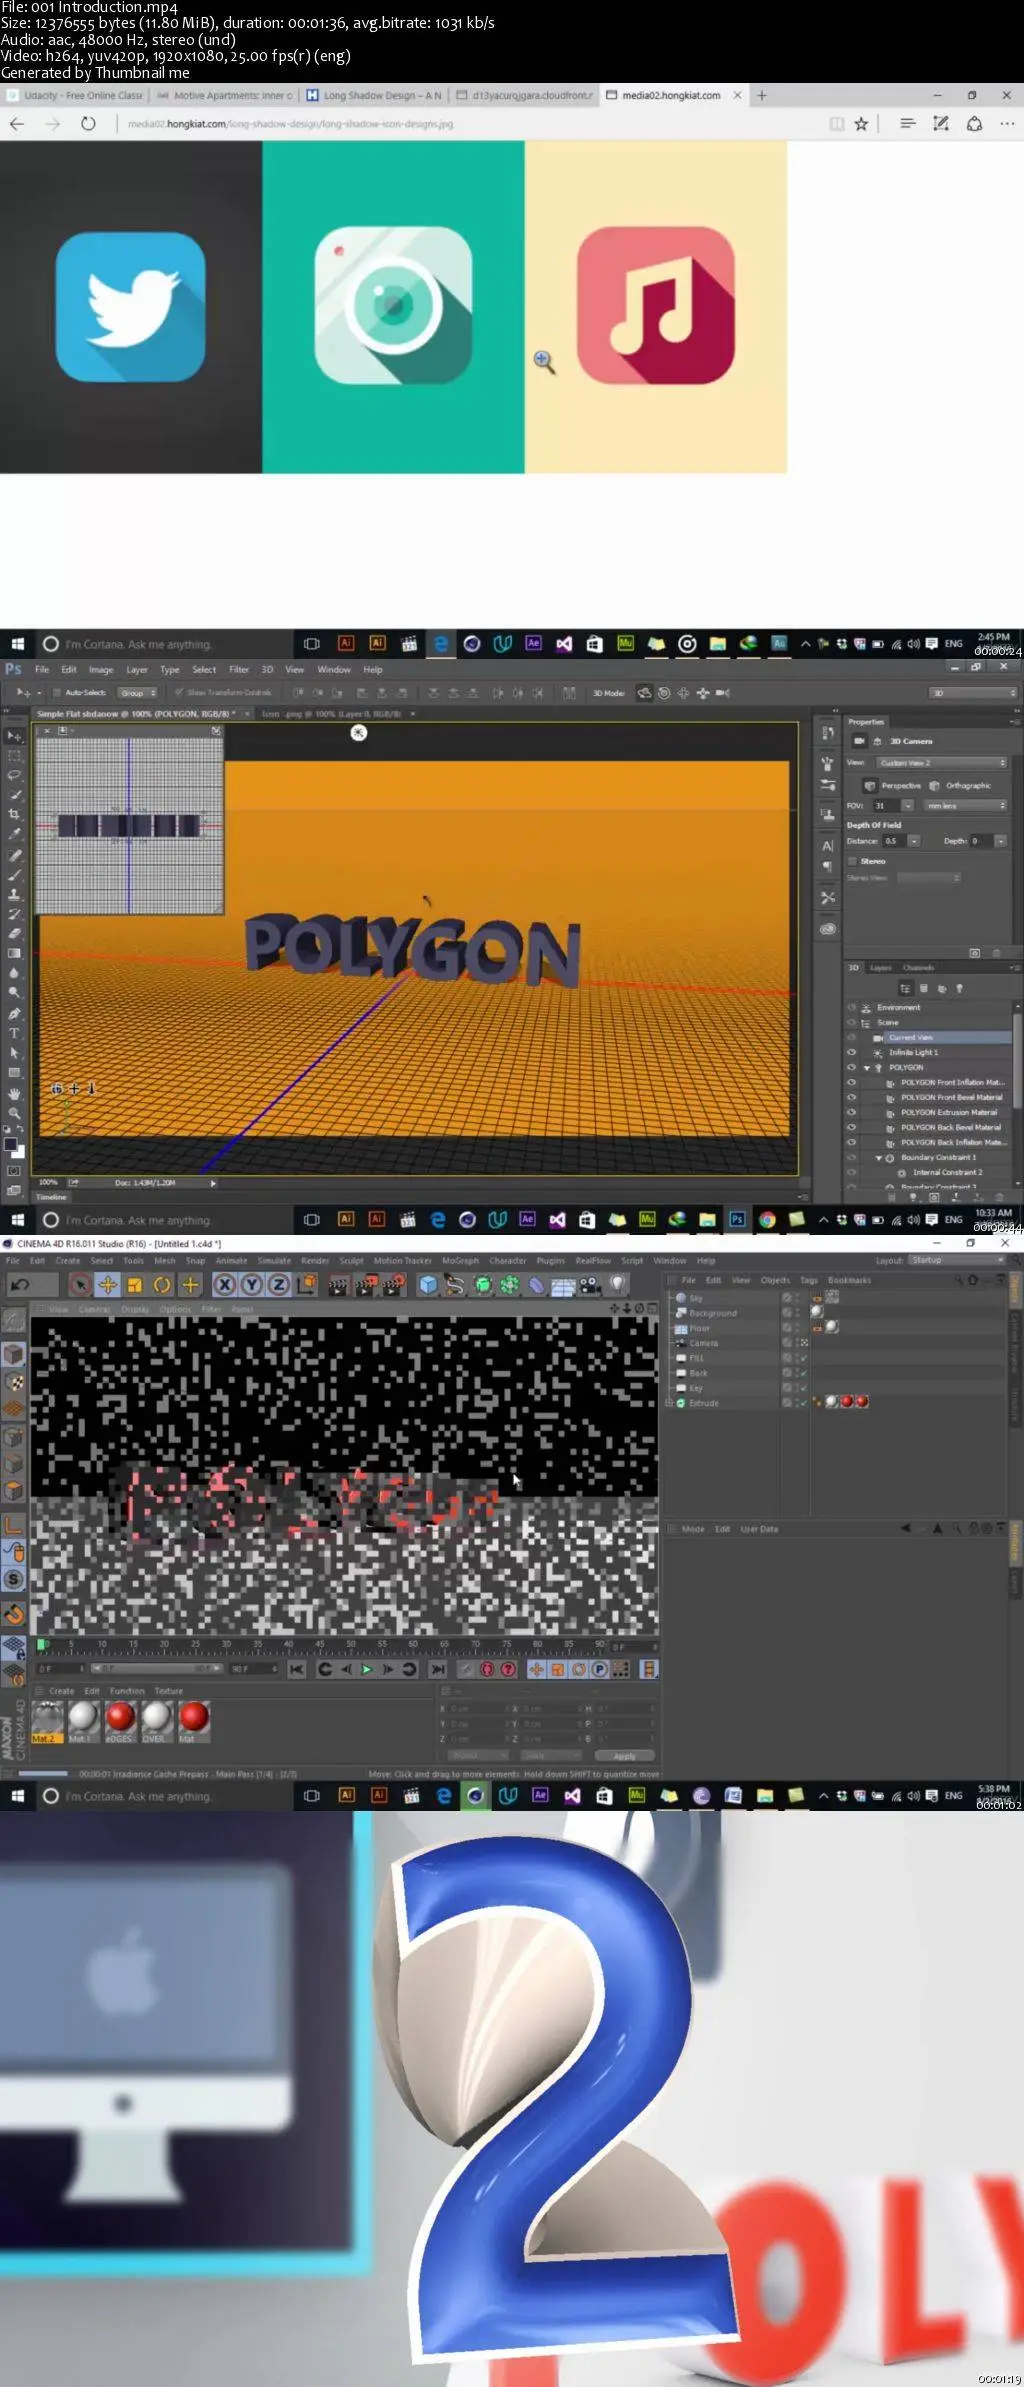1024x2387 pixels.
Task: Switch to the Layers tab in Photoshop
Action: tap(881, 968)
